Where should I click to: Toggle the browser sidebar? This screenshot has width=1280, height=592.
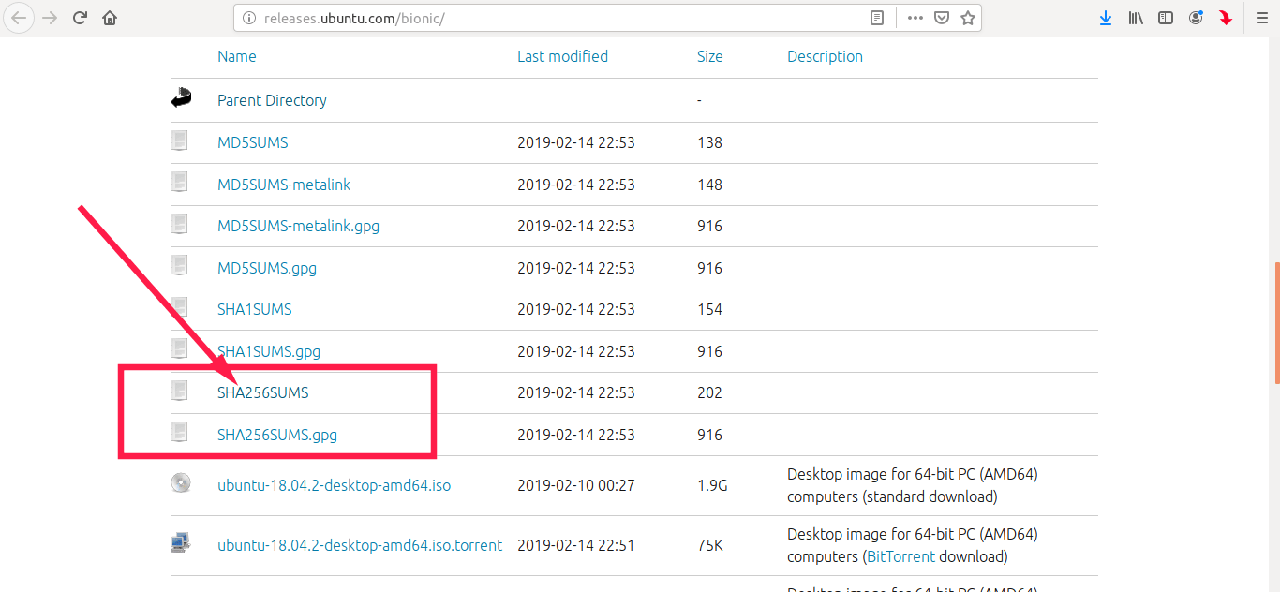(x=1165, y=18)
